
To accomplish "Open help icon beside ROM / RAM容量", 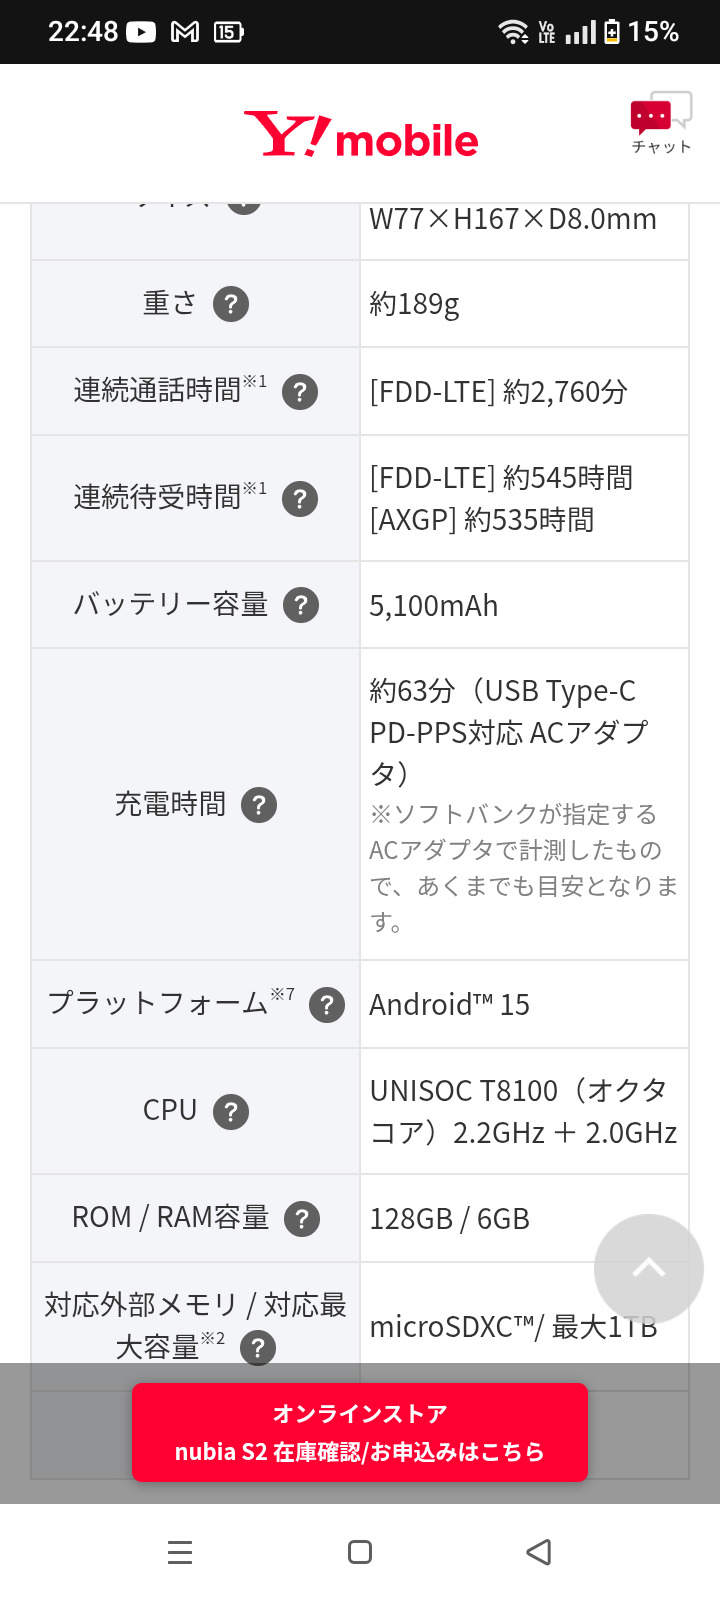I will point(302,1219).
